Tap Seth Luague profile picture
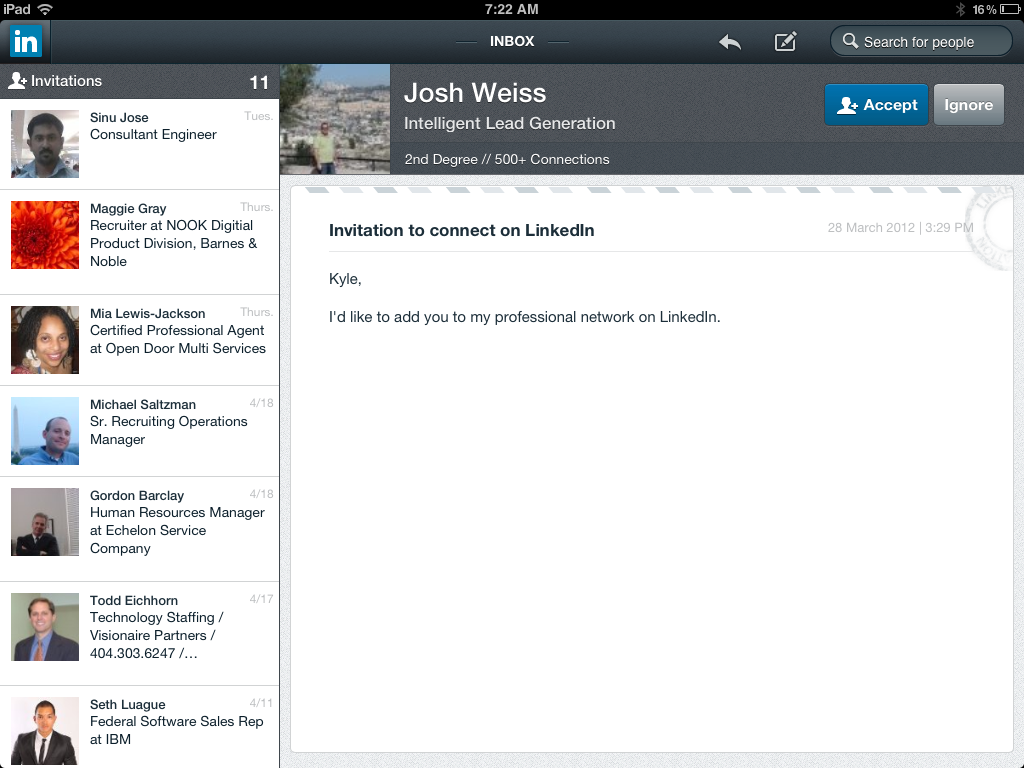The height and width of the screenshot is (768, 1024). click(45, 731)
